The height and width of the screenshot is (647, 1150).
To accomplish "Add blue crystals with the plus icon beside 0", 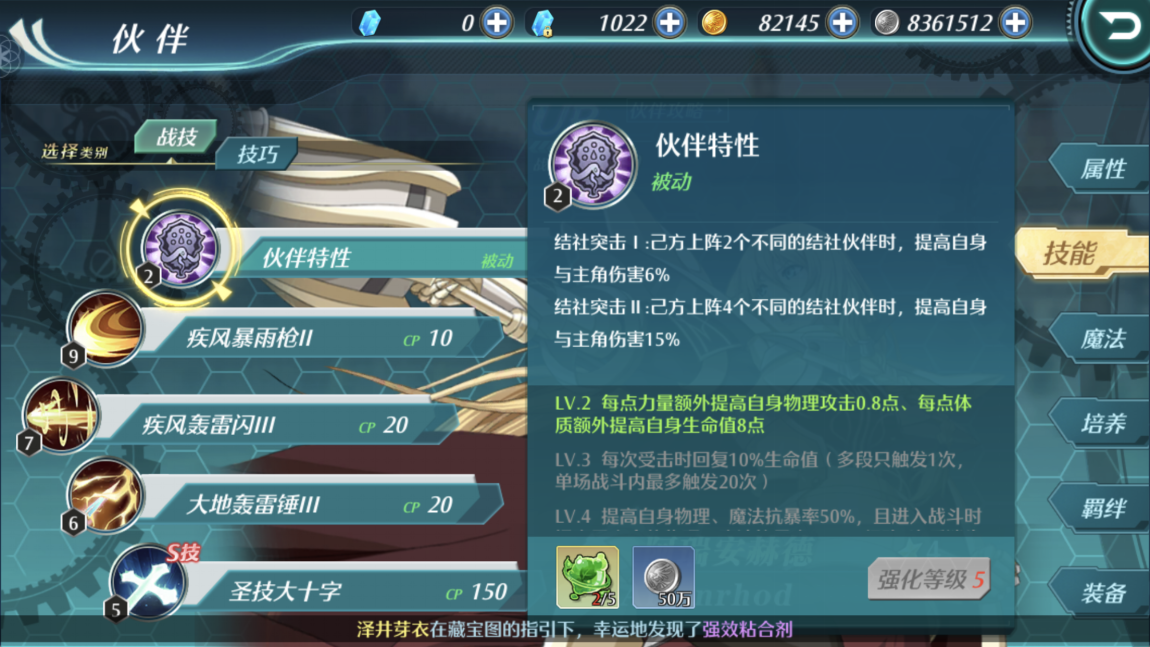I will point(497,23).
